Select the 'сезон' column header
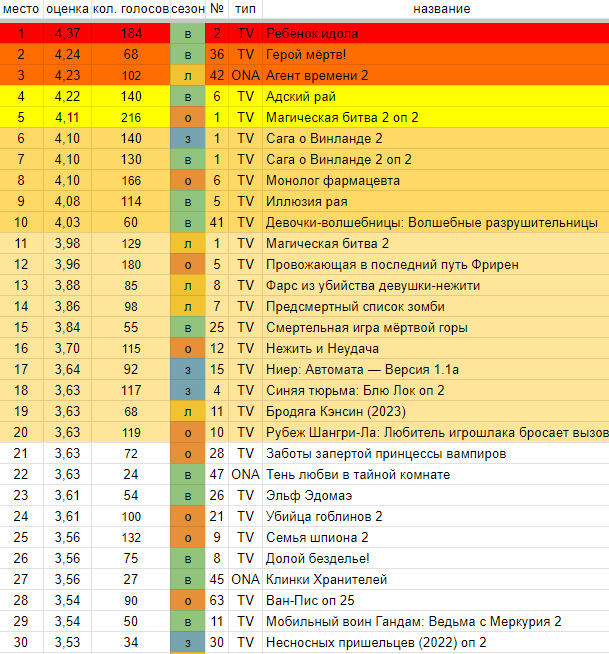 (188, 9)
